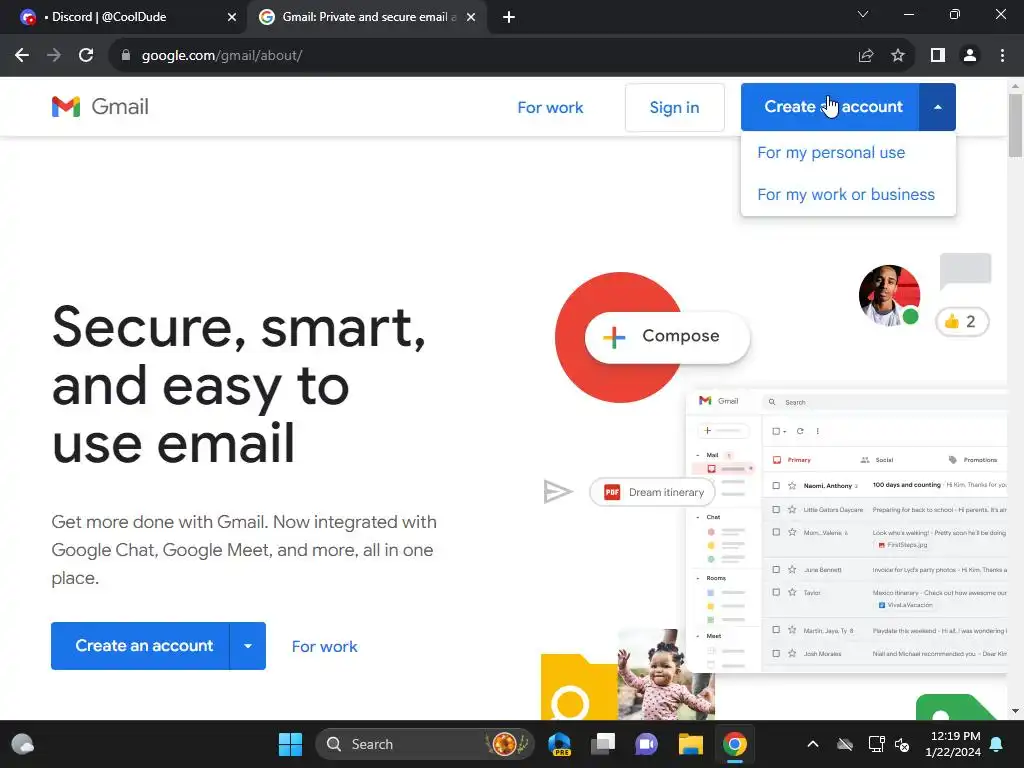Open Chrome three-dot menu

point(1002,56)
